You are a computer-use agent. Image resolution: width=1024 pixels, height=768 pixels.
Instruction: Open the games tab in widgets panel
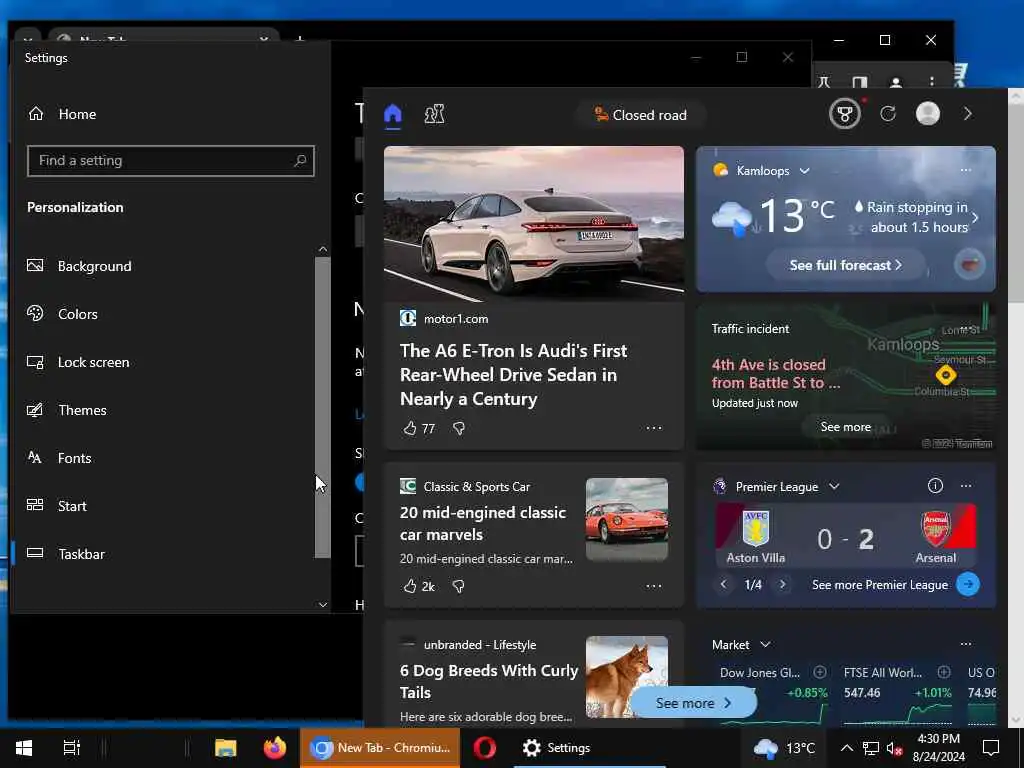pos(434,114)
